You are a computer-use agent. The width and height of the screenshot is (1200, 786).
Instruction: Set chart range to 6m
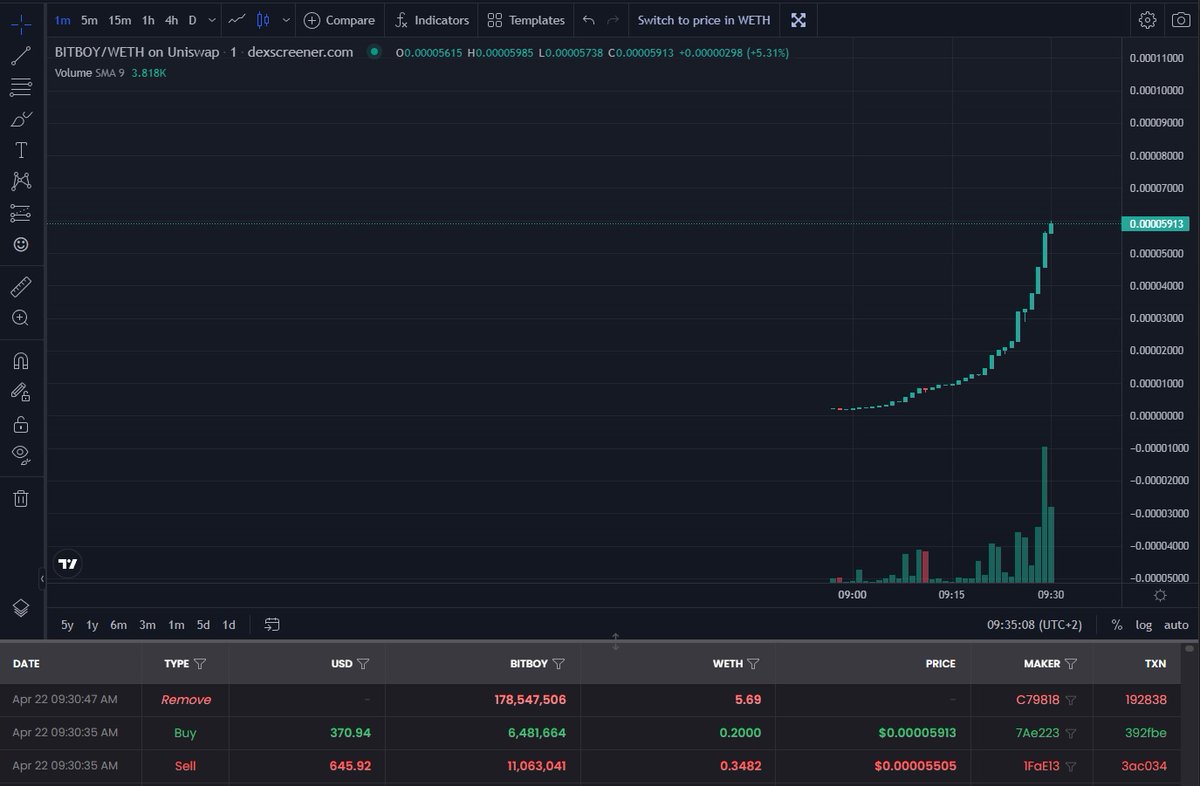coord(118,625)
